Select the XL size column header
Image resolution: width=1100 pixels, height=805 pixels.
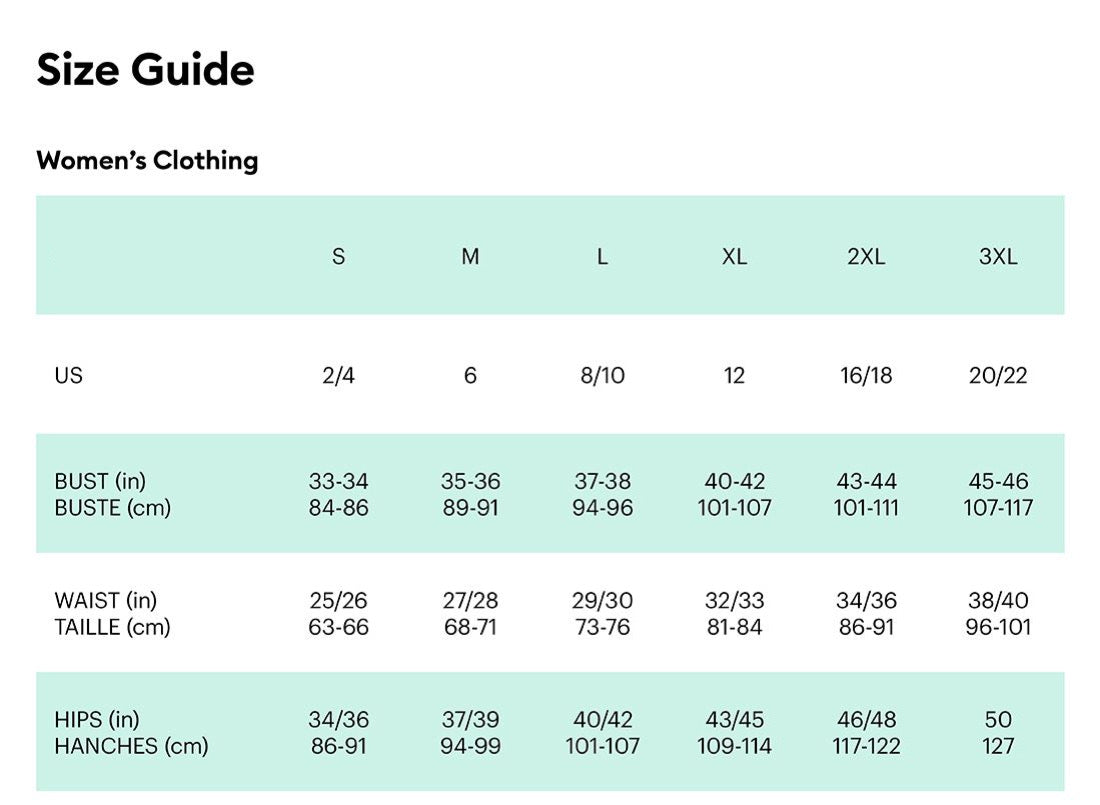pos(735,256)
